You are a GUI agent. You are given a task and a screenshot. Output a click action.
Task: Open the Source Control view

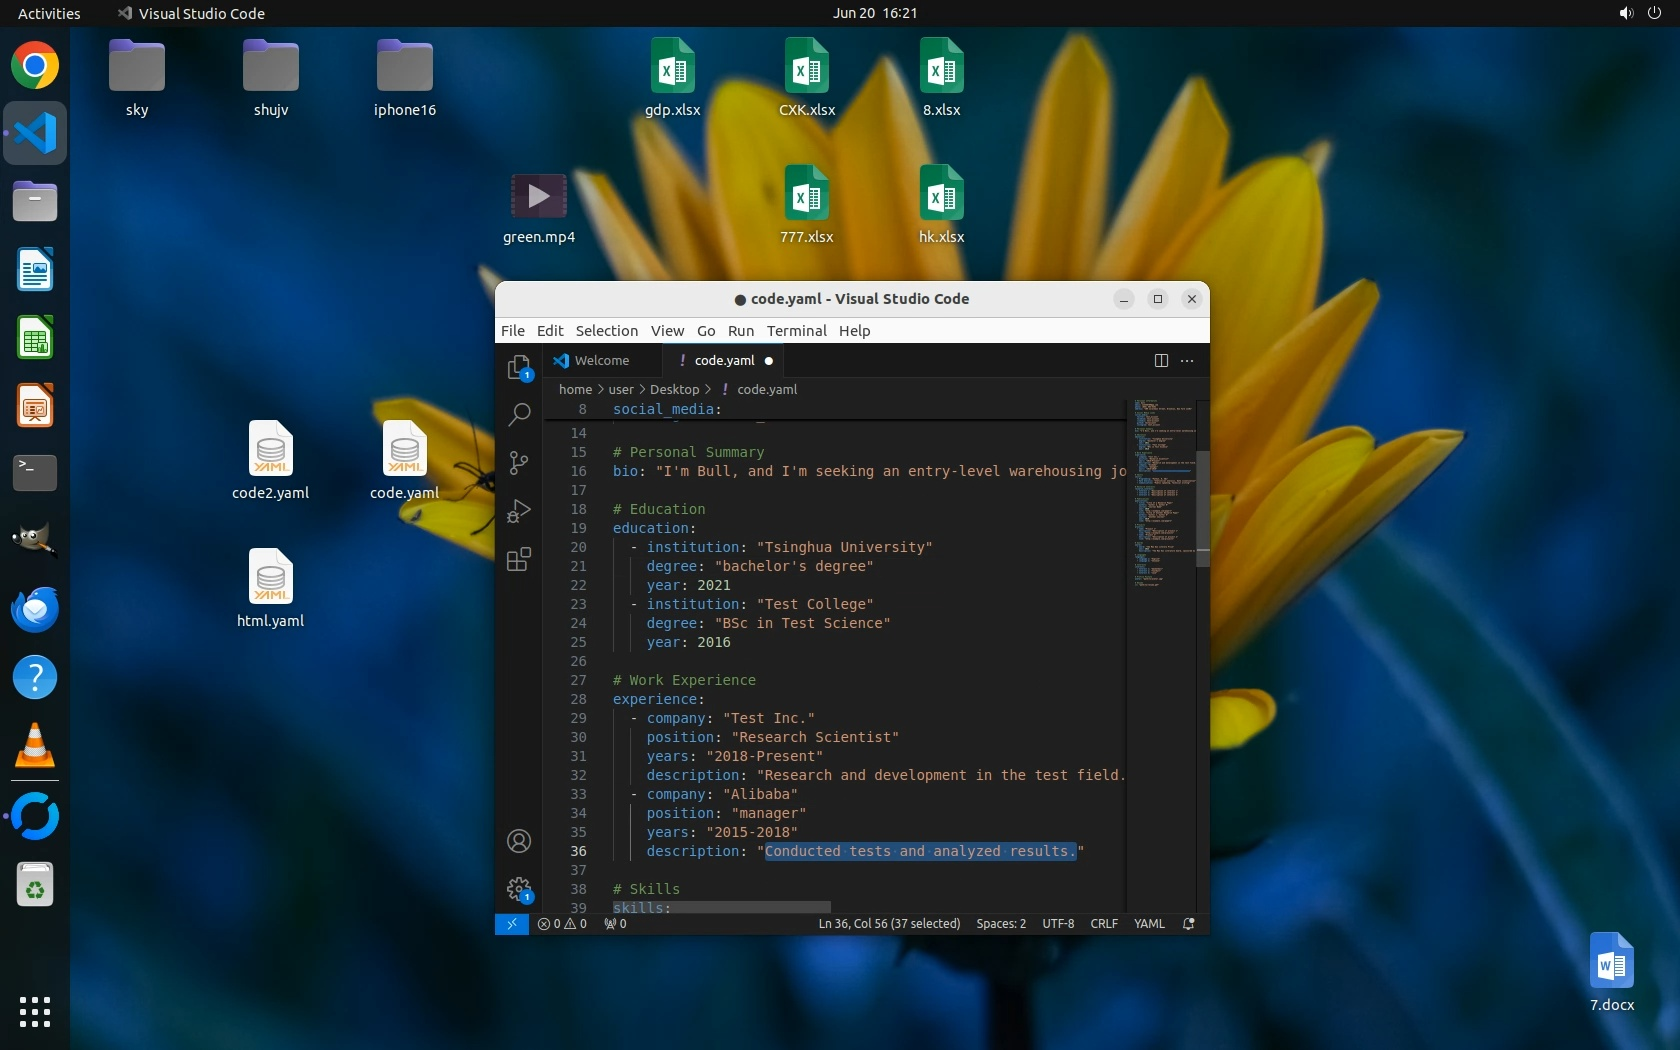coord(518,462)
